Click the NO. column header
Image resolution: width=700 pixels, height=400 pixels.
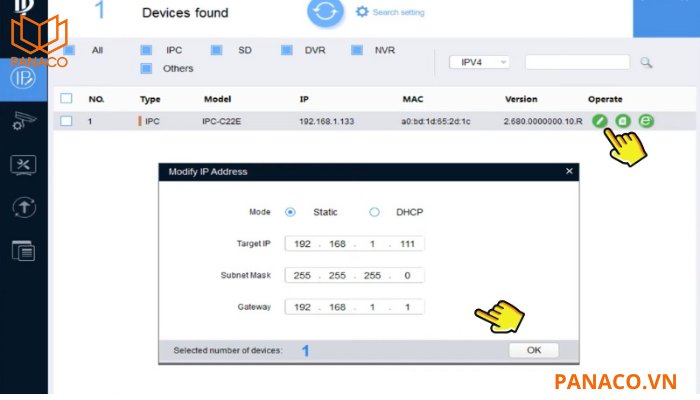point(96,99)
